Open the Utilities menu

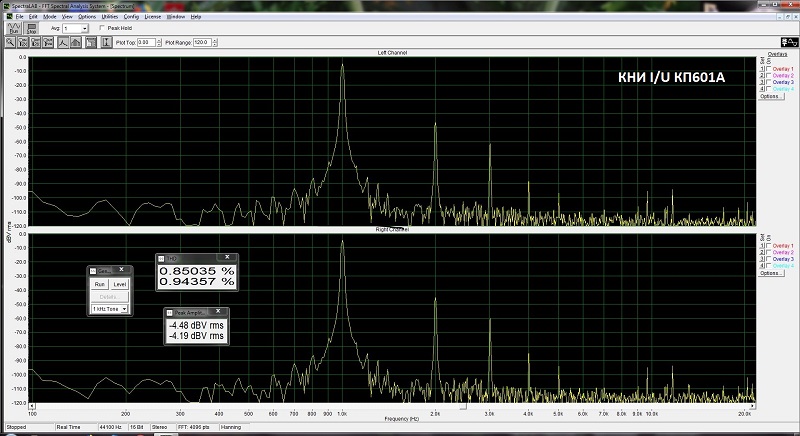pyautogui.click(x=110, y=17)
